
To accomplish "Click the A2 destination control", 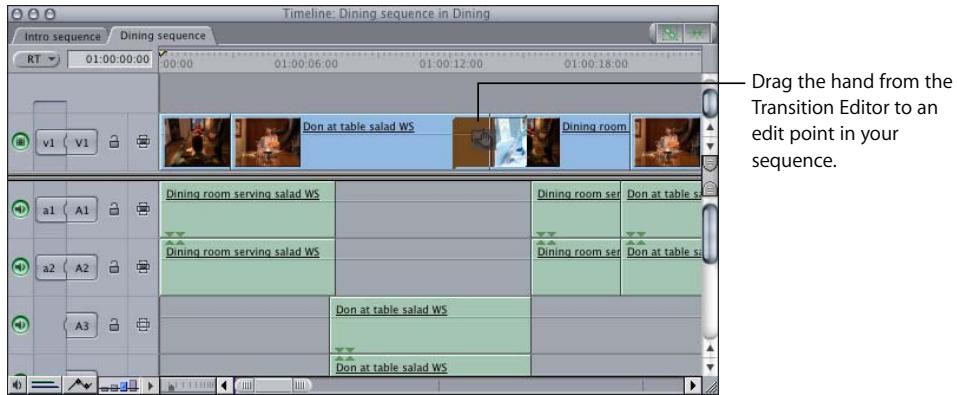I will coord(82,267).
